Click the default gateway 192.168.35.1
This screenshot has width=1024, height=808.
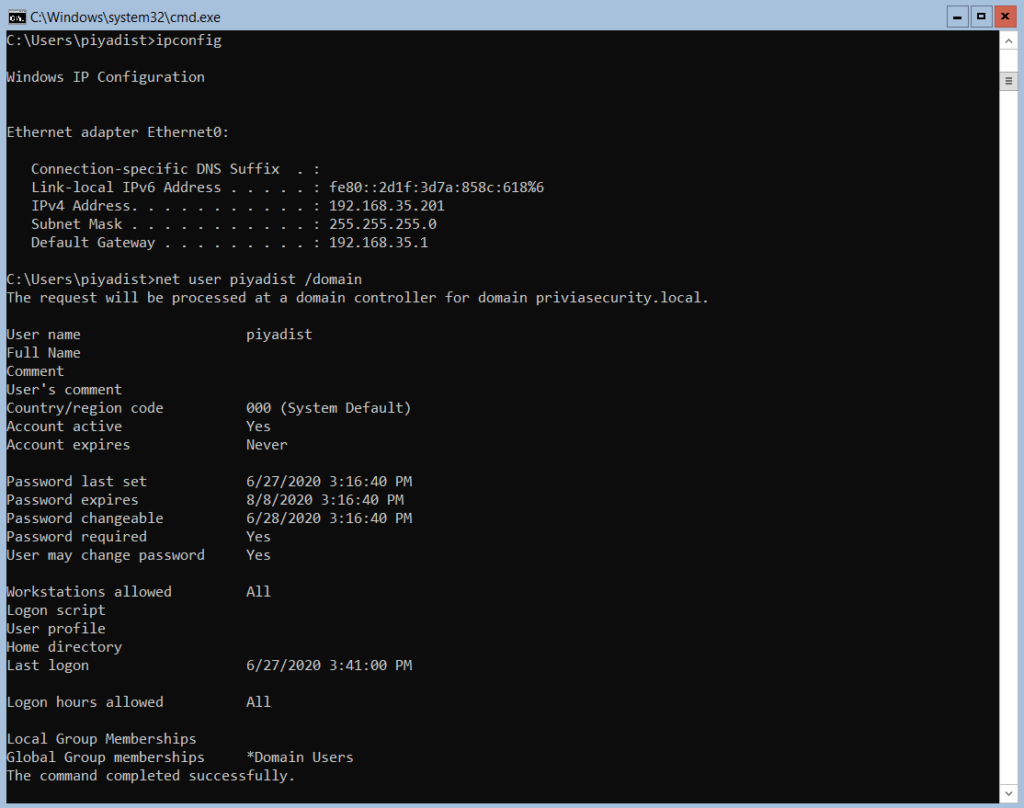[378, 242]
